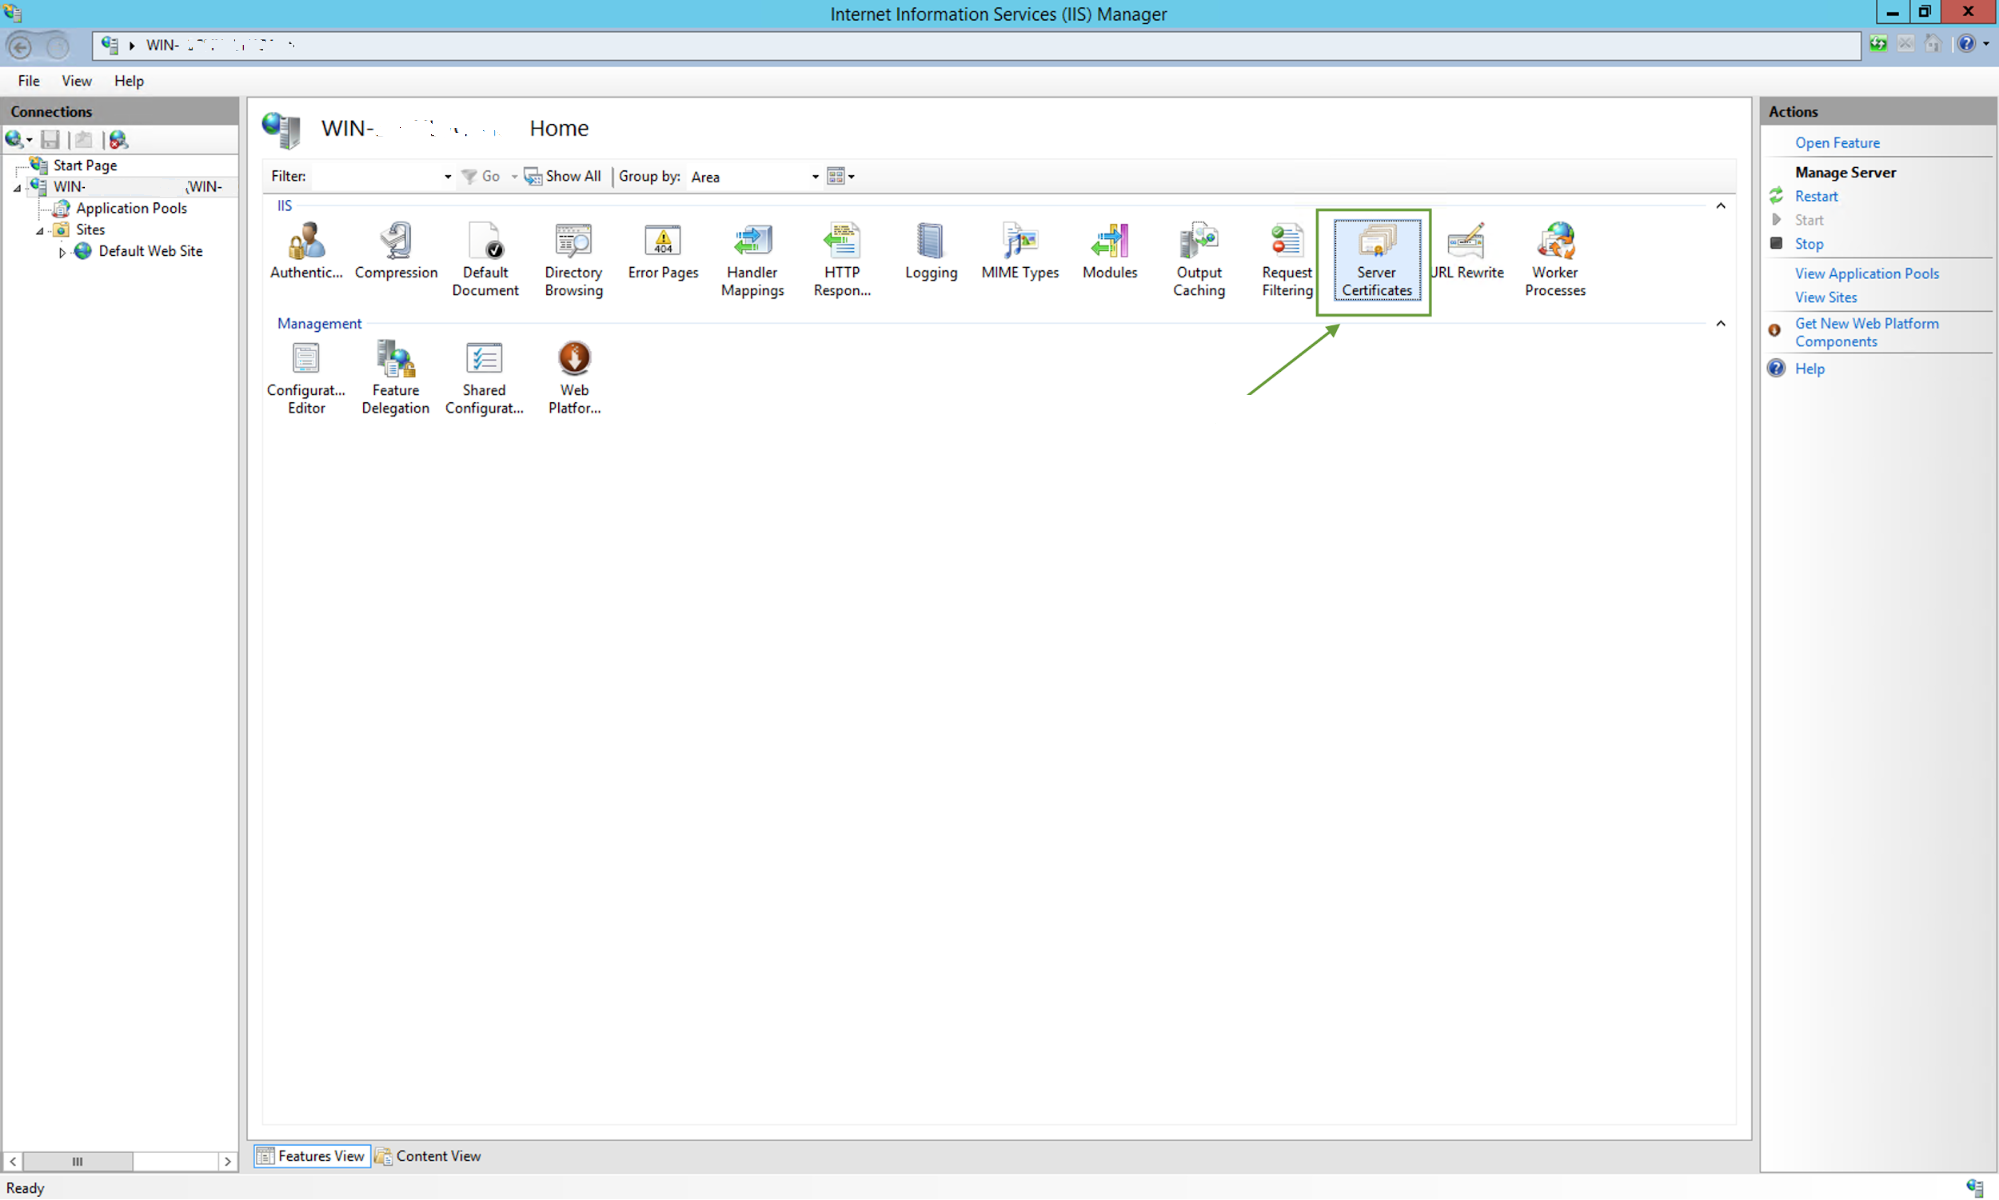1999x1200 pixels.
Task: Open the Group by Area combo box
Action: pos(754,177)
